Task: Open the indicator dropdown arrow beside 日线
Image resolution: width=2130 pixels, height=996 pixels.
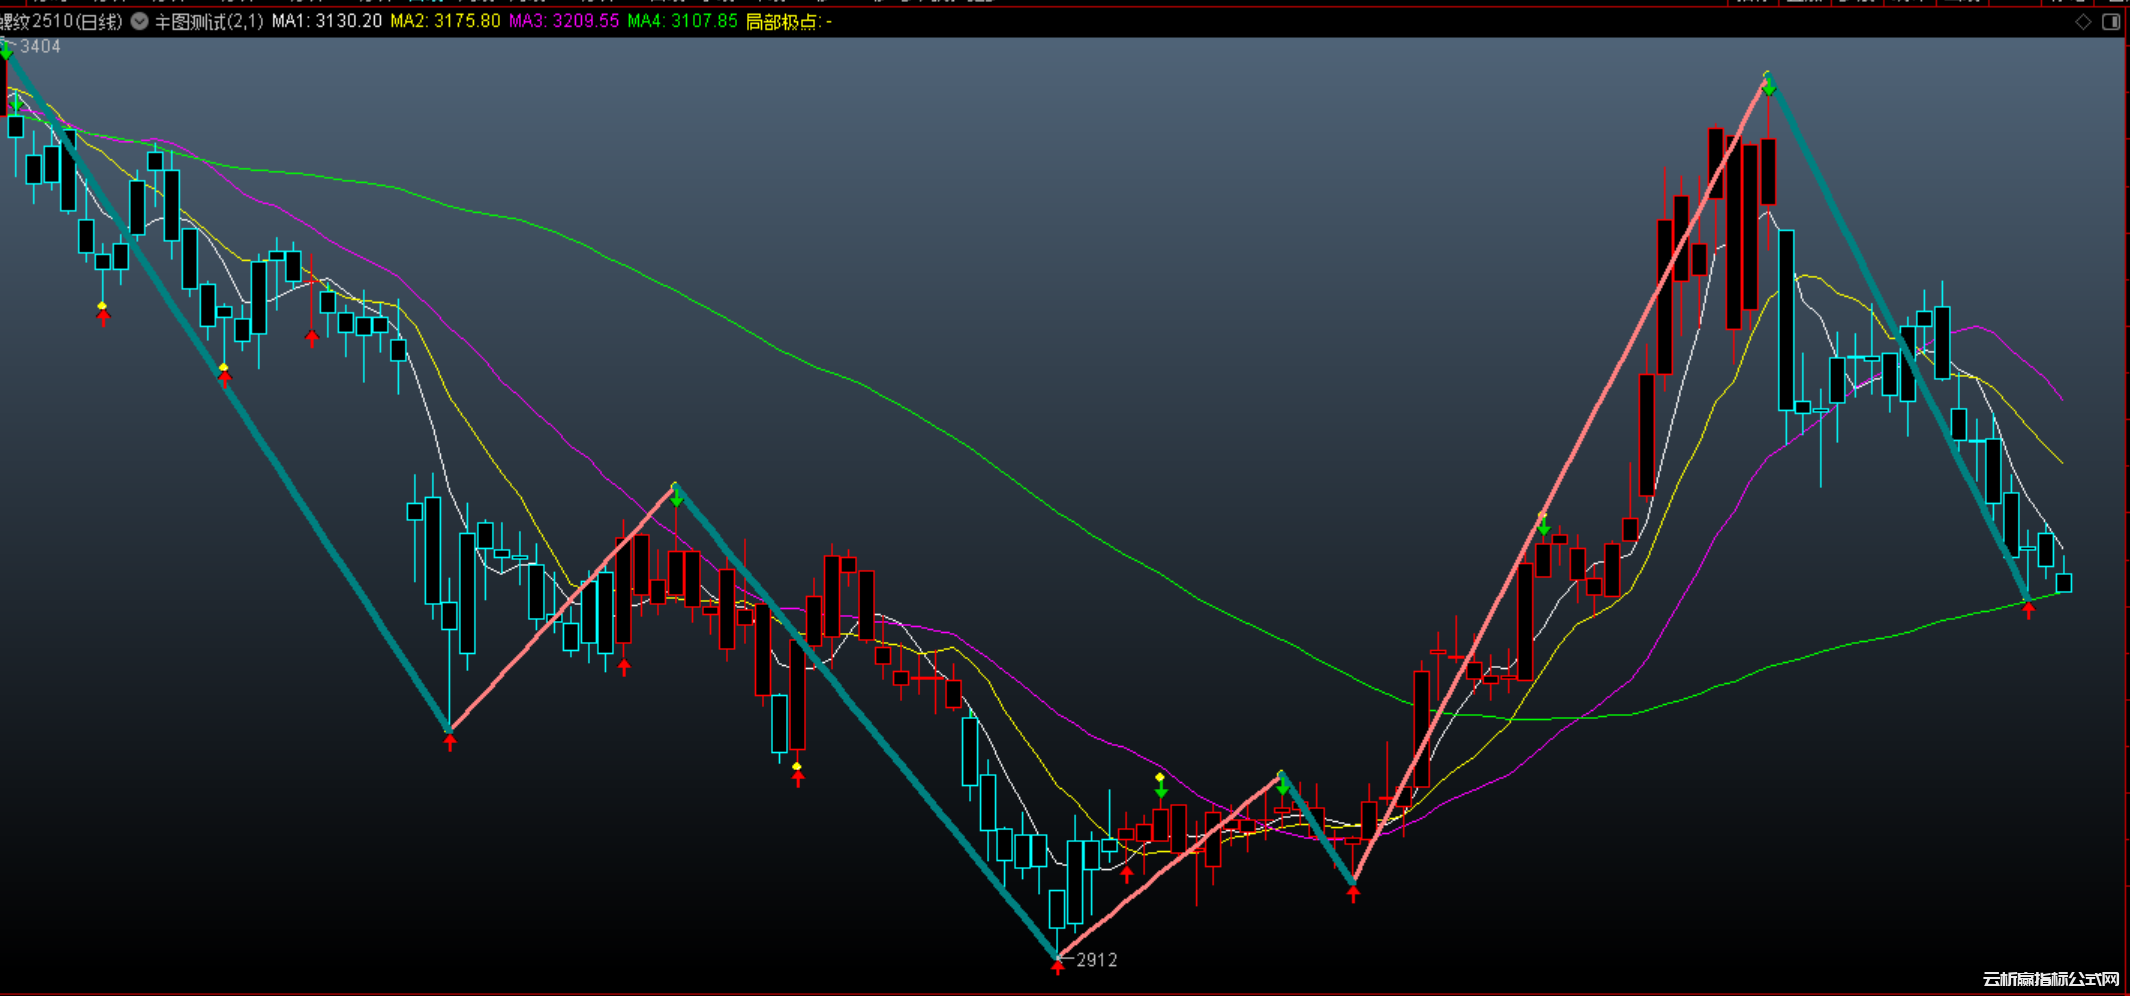Action: coord(140,21)
